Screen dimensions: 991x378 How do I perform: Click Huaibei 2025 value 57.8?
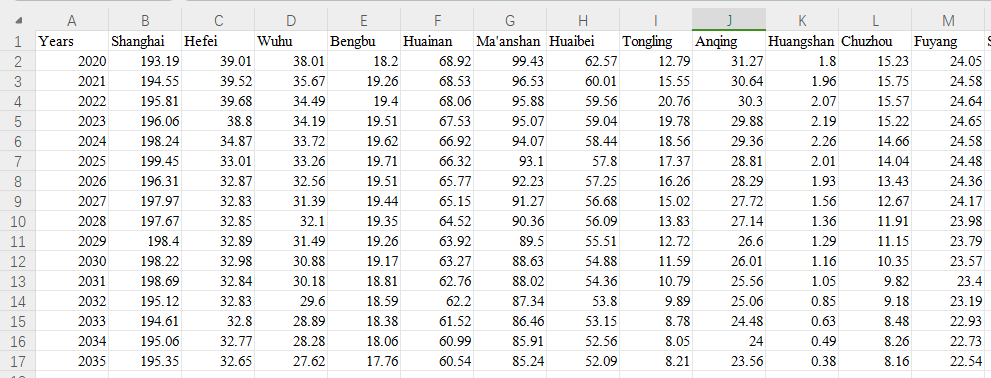point(583,161)
